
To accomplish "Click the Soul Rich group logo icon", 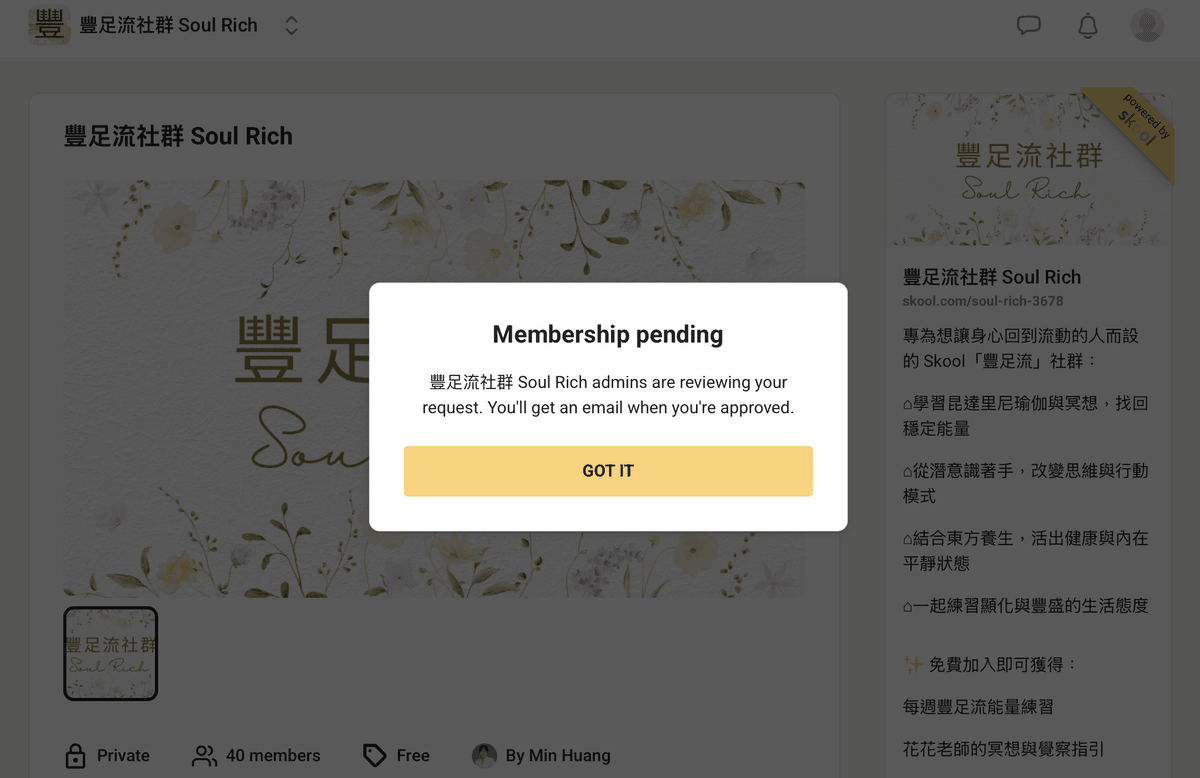I will tap(49, 26).
